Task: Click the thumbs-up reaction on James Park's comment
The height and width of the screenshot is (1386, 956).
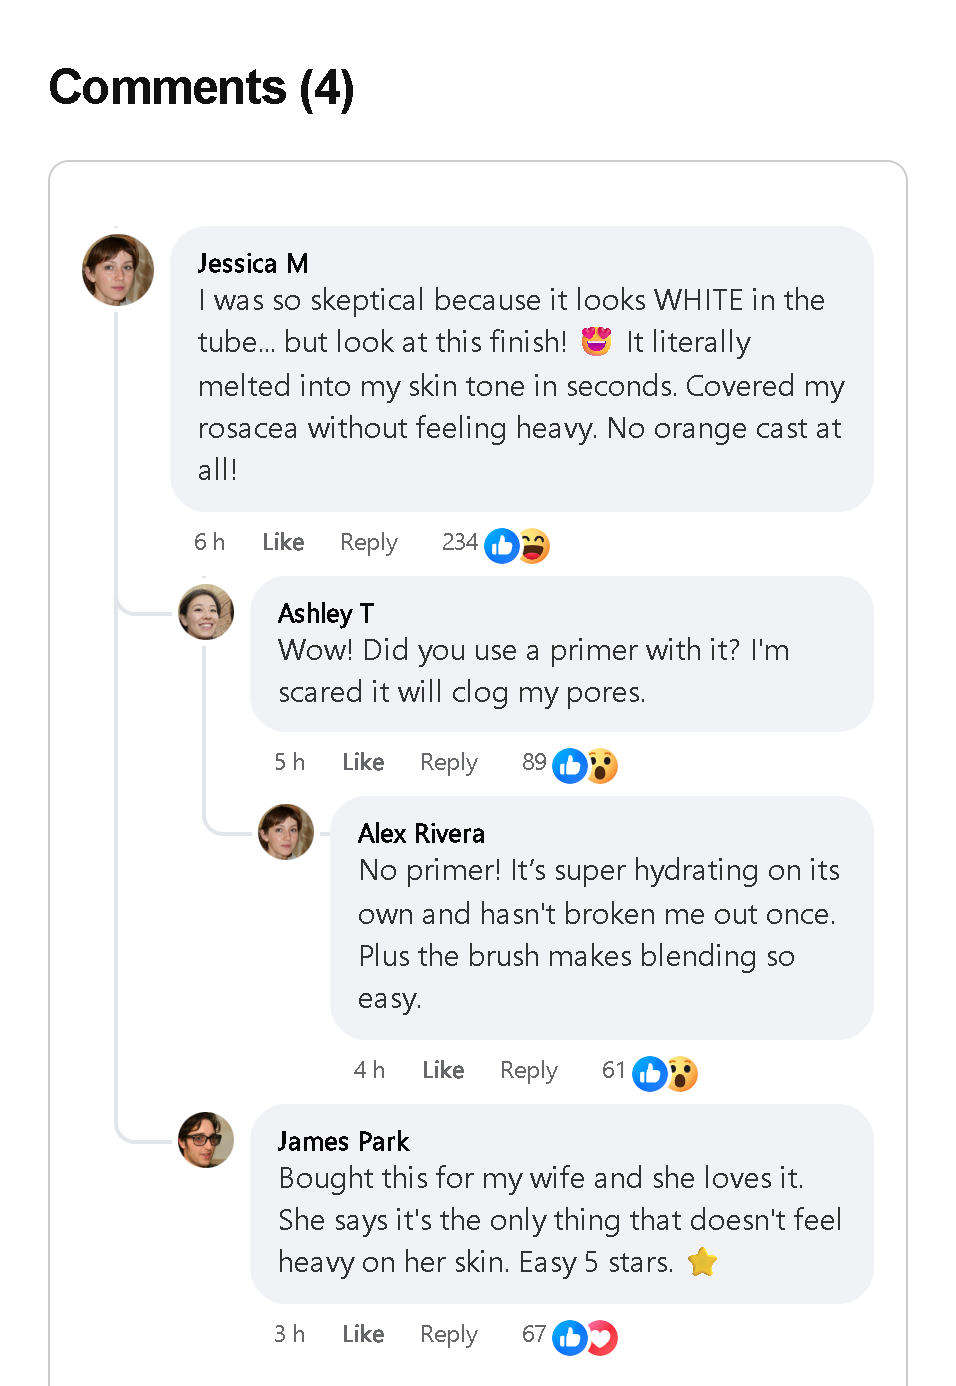Action: point(569,1338)
